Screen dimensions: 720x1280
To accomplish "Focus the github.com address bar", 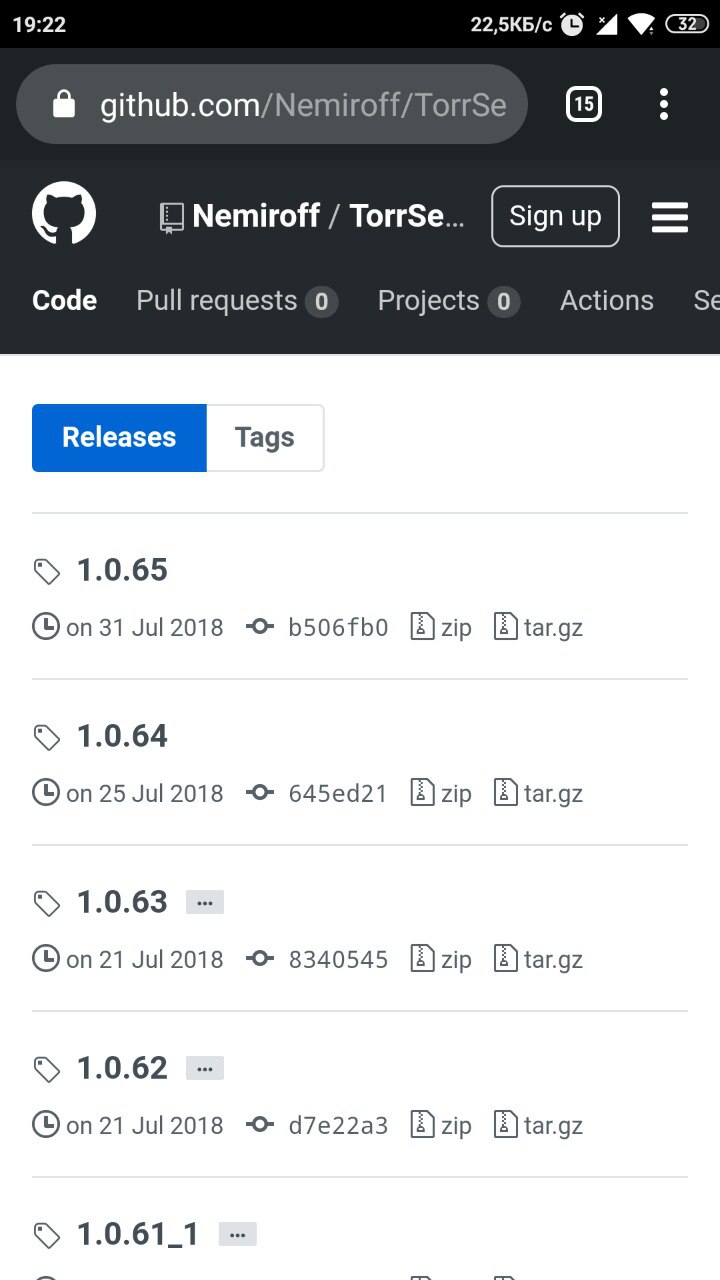I will [x=272, y=104].
